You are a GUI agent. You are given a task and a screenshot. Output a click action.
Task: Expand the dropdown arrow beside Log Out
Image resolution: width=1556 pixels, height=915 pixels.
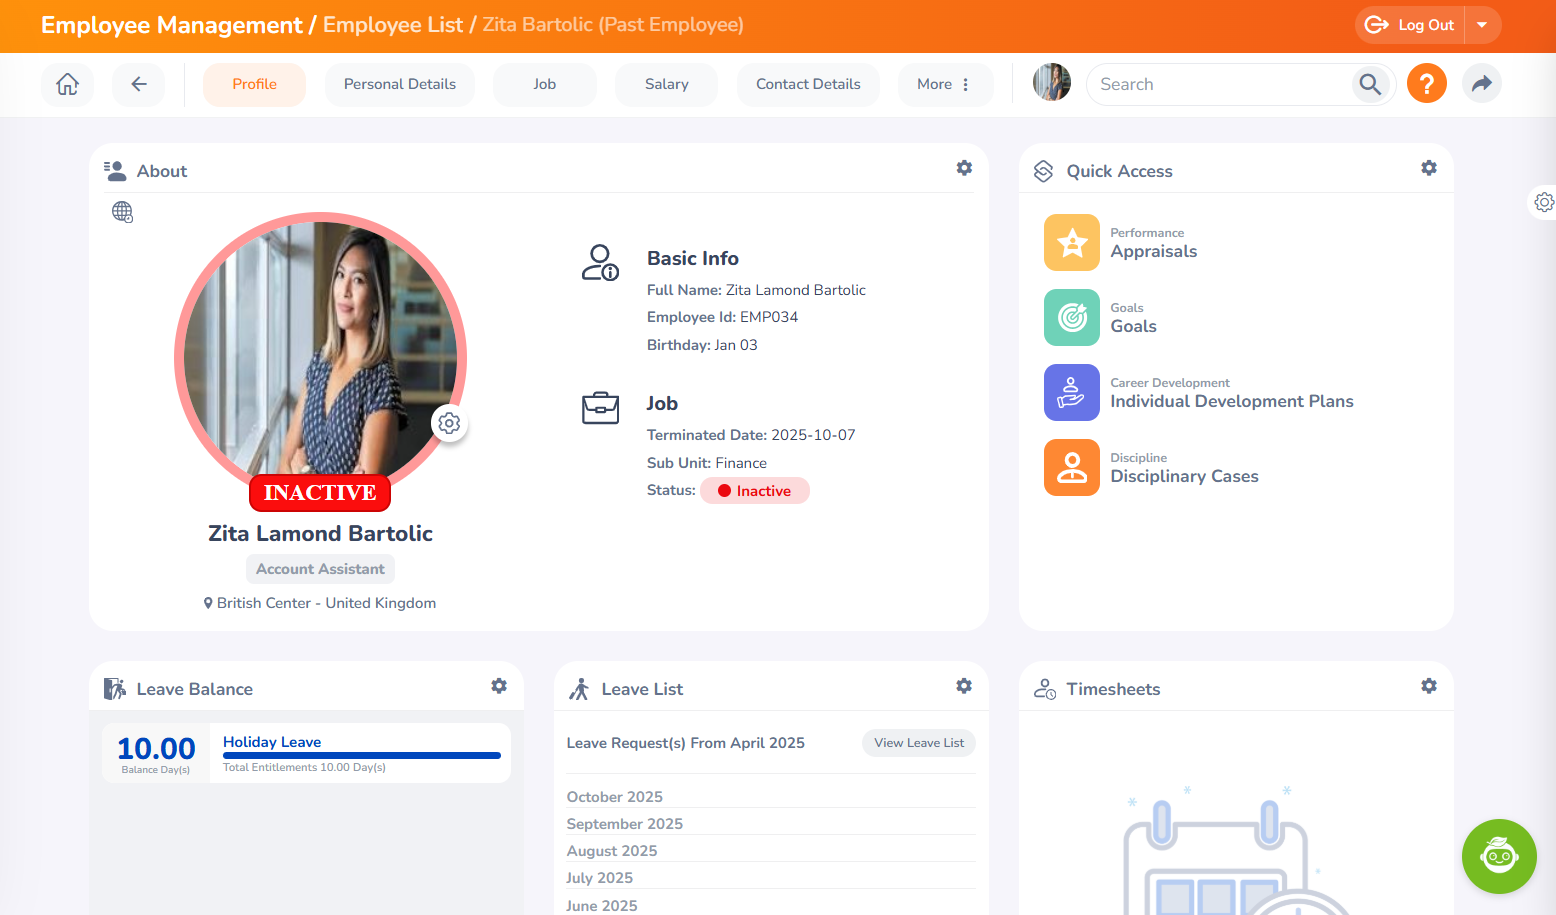coord(1482,25)
